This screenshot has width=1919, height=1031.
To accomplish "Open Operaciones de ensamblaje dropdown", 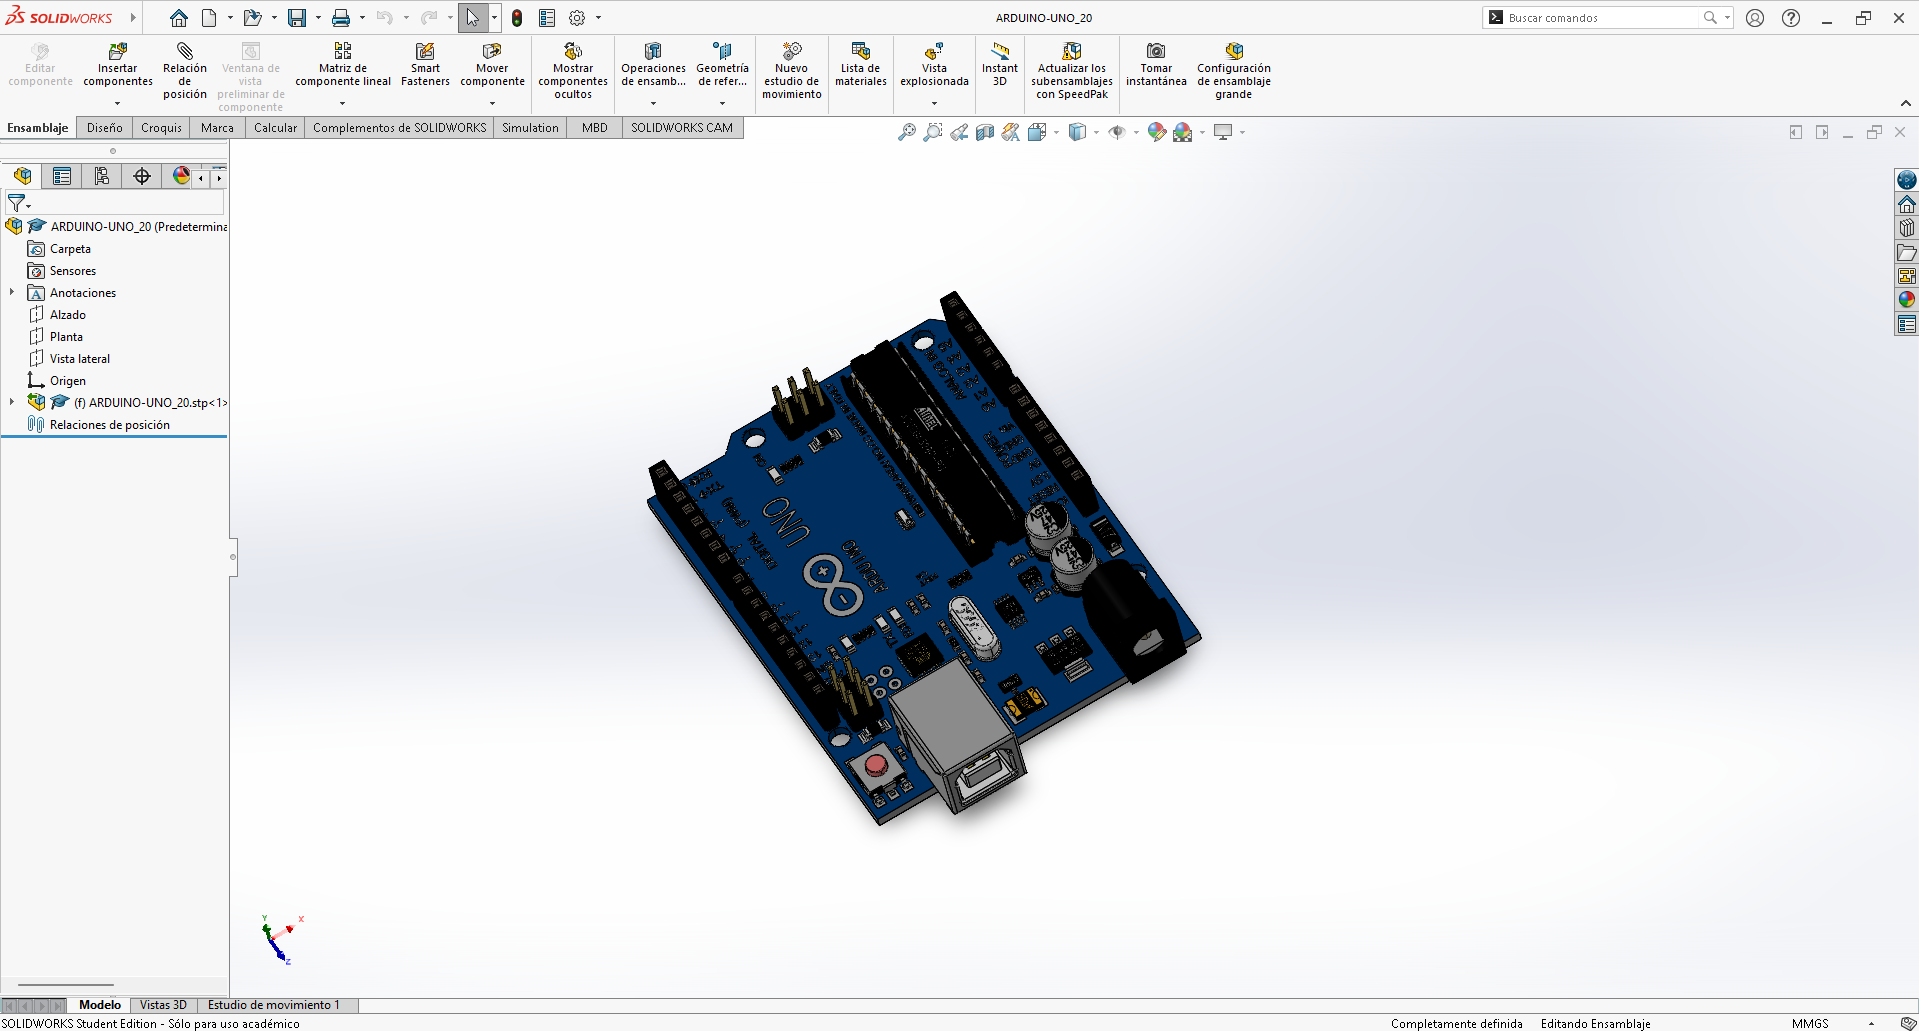I will click(653, 103).
